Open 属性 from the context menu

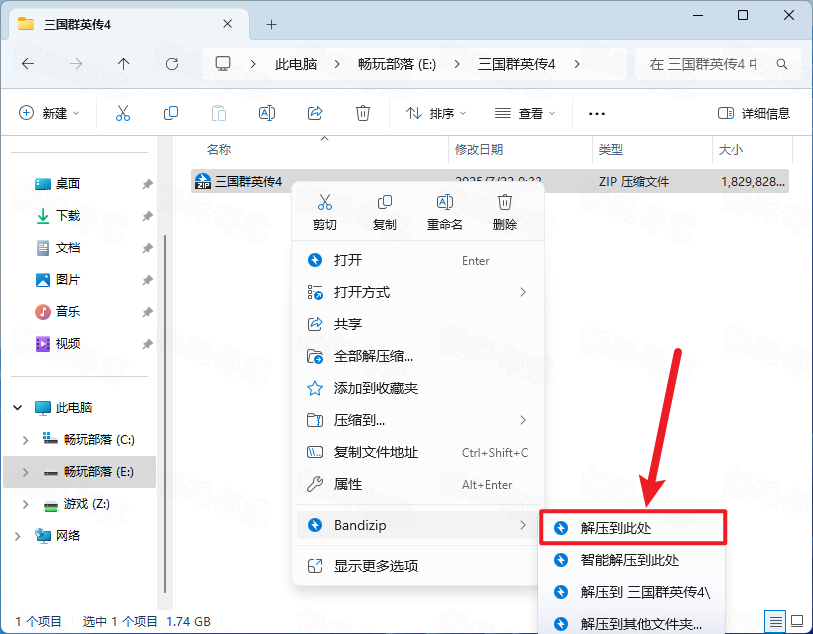(418, 485)
